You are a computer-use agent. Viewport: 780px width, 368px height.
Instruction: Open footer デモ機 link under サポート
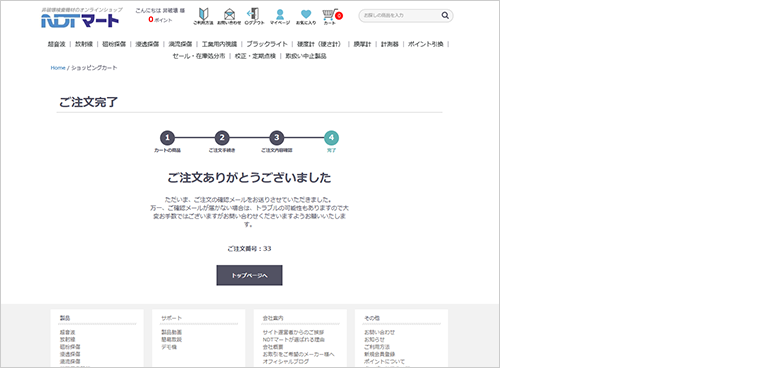click(169, 347)
